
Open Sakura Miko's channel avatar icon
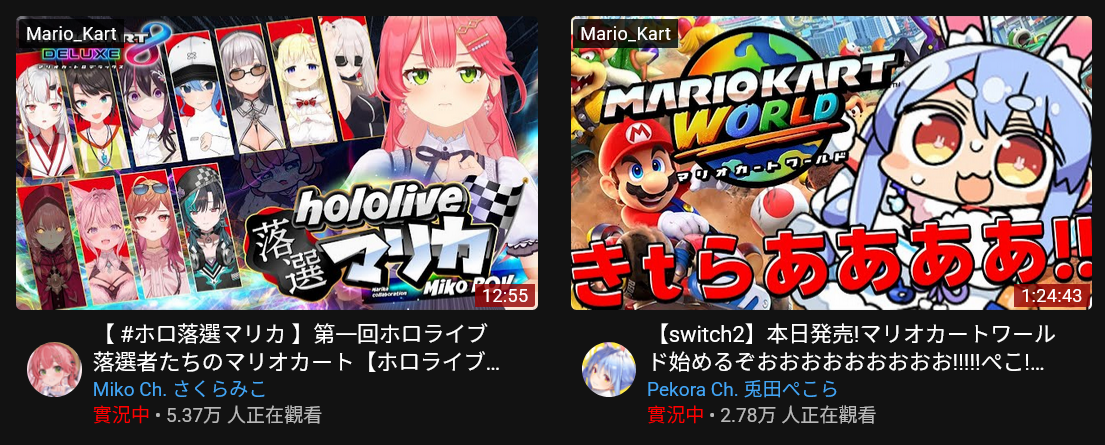54,370
